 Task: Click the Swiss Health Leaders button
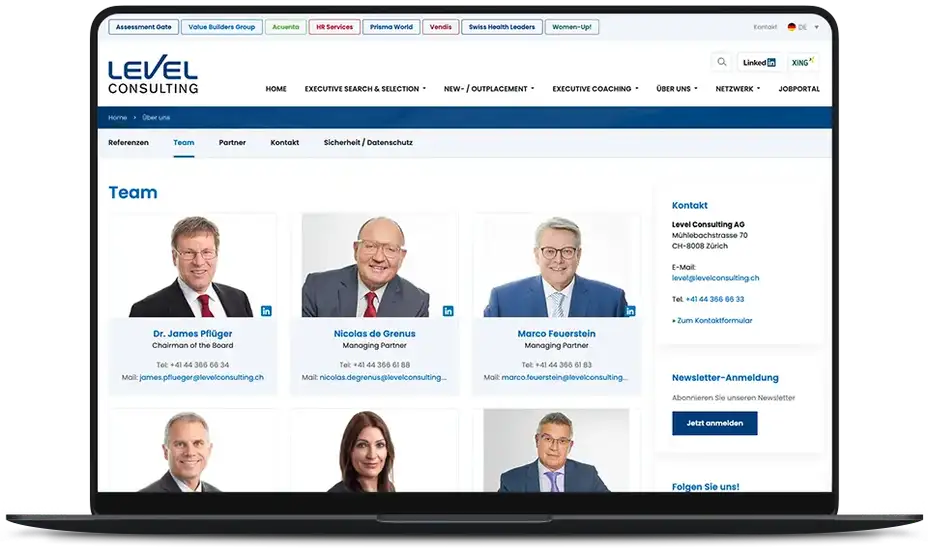pyautogui.click(x=502, y=27)
